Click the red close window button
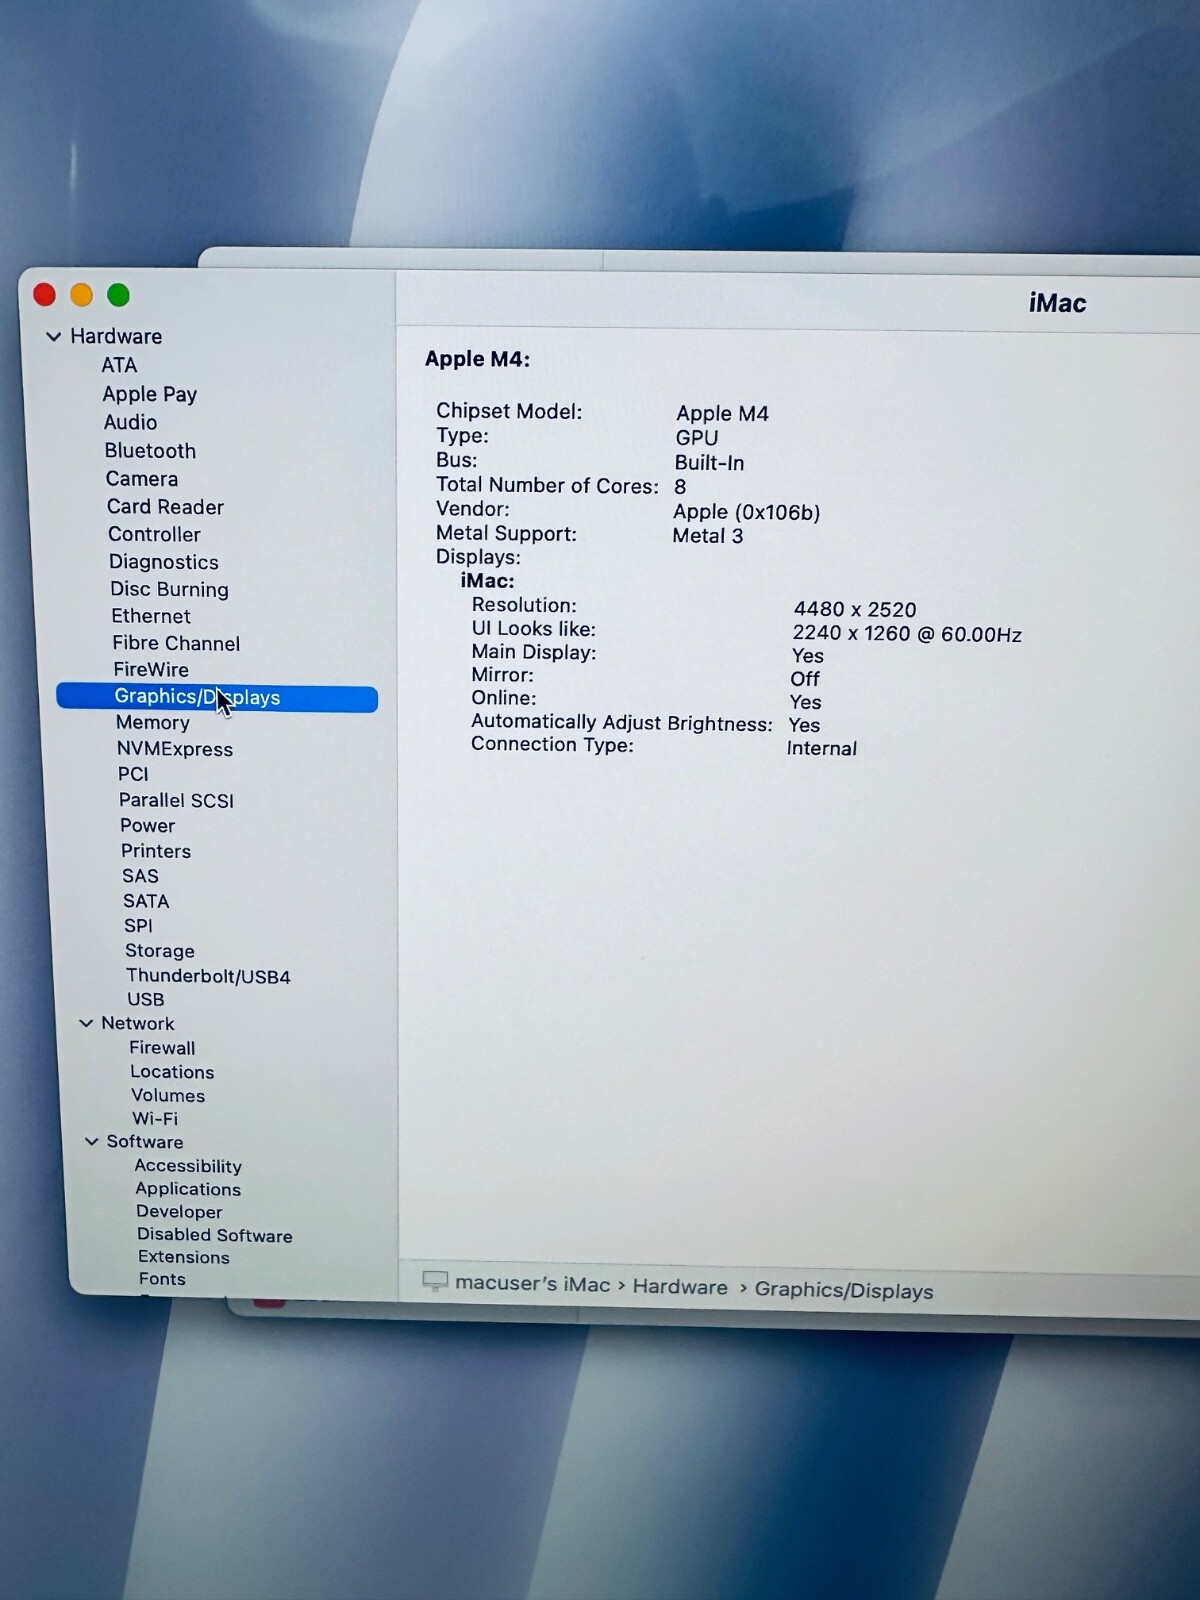This screenshot has width=1200, height=1600. point(44,294)
